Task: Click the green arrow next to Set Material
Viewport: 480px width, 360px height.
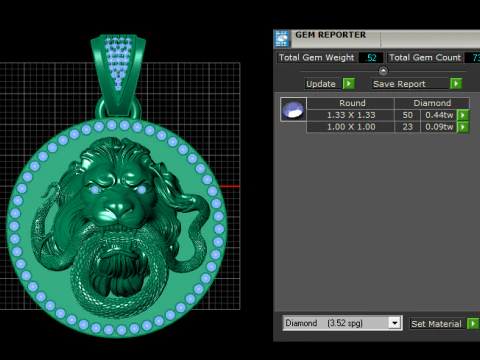Action: coord(473,323)
